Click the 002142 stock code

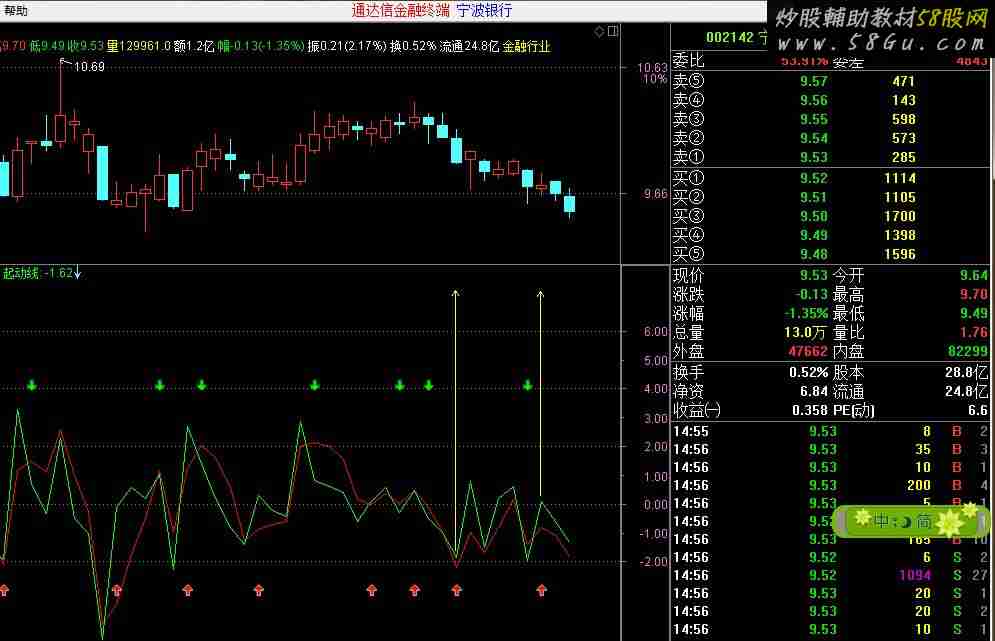click(x=727, y=37)
